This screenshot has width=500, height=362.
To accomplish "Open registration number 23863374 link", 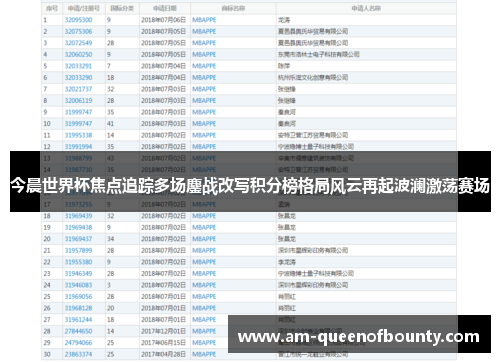I will [78, 354].
